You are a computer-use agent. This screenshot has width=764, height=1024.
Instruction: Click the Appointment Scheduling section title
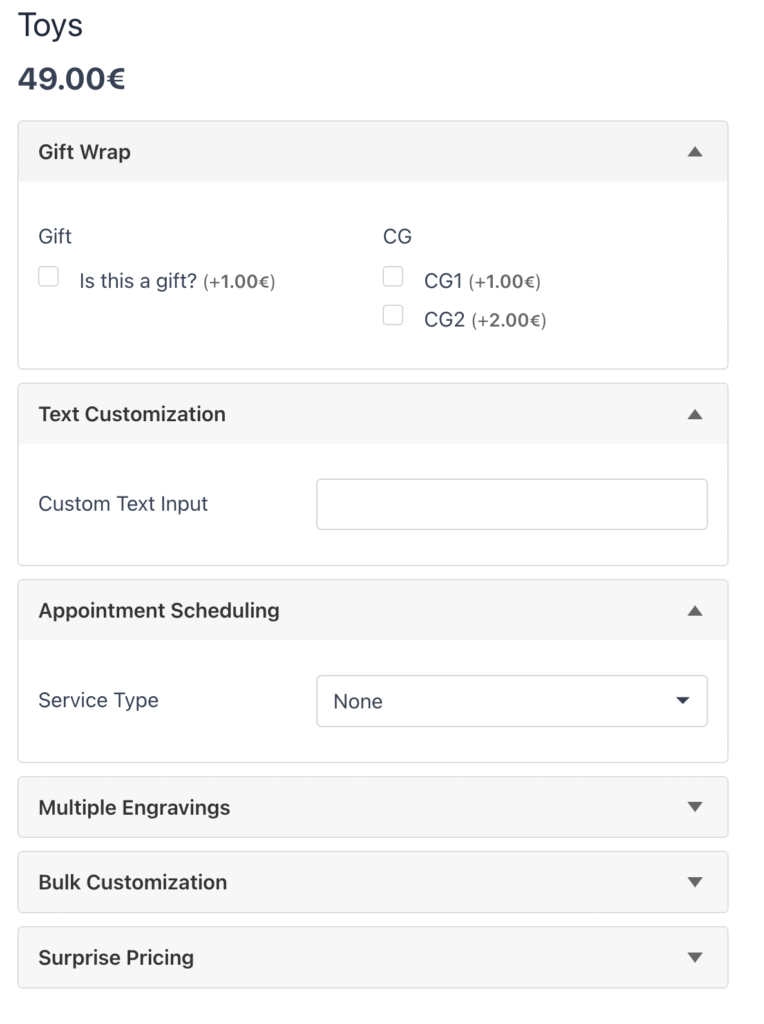pos(159,611)
